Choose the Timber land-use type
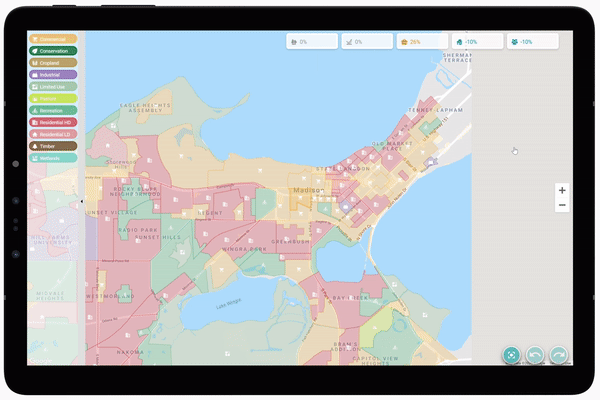The height and width of the screenshot is (400, 600). (x=53, y=146)
